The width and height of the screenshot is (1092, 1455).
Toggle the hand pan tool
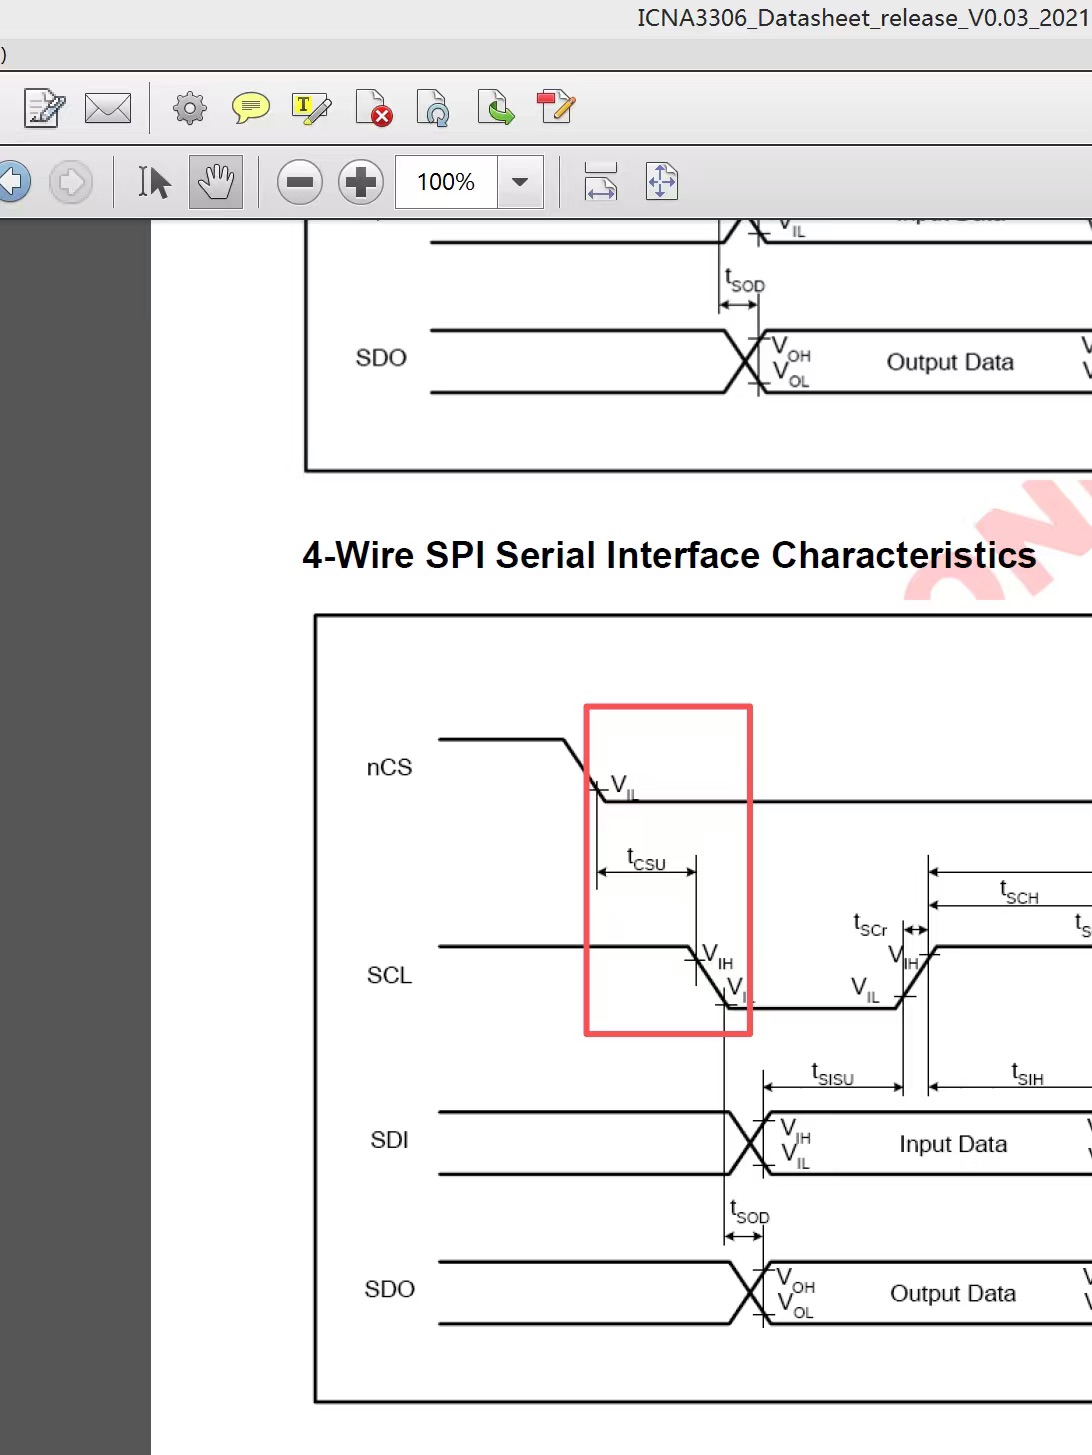click(x=216, y=182)
